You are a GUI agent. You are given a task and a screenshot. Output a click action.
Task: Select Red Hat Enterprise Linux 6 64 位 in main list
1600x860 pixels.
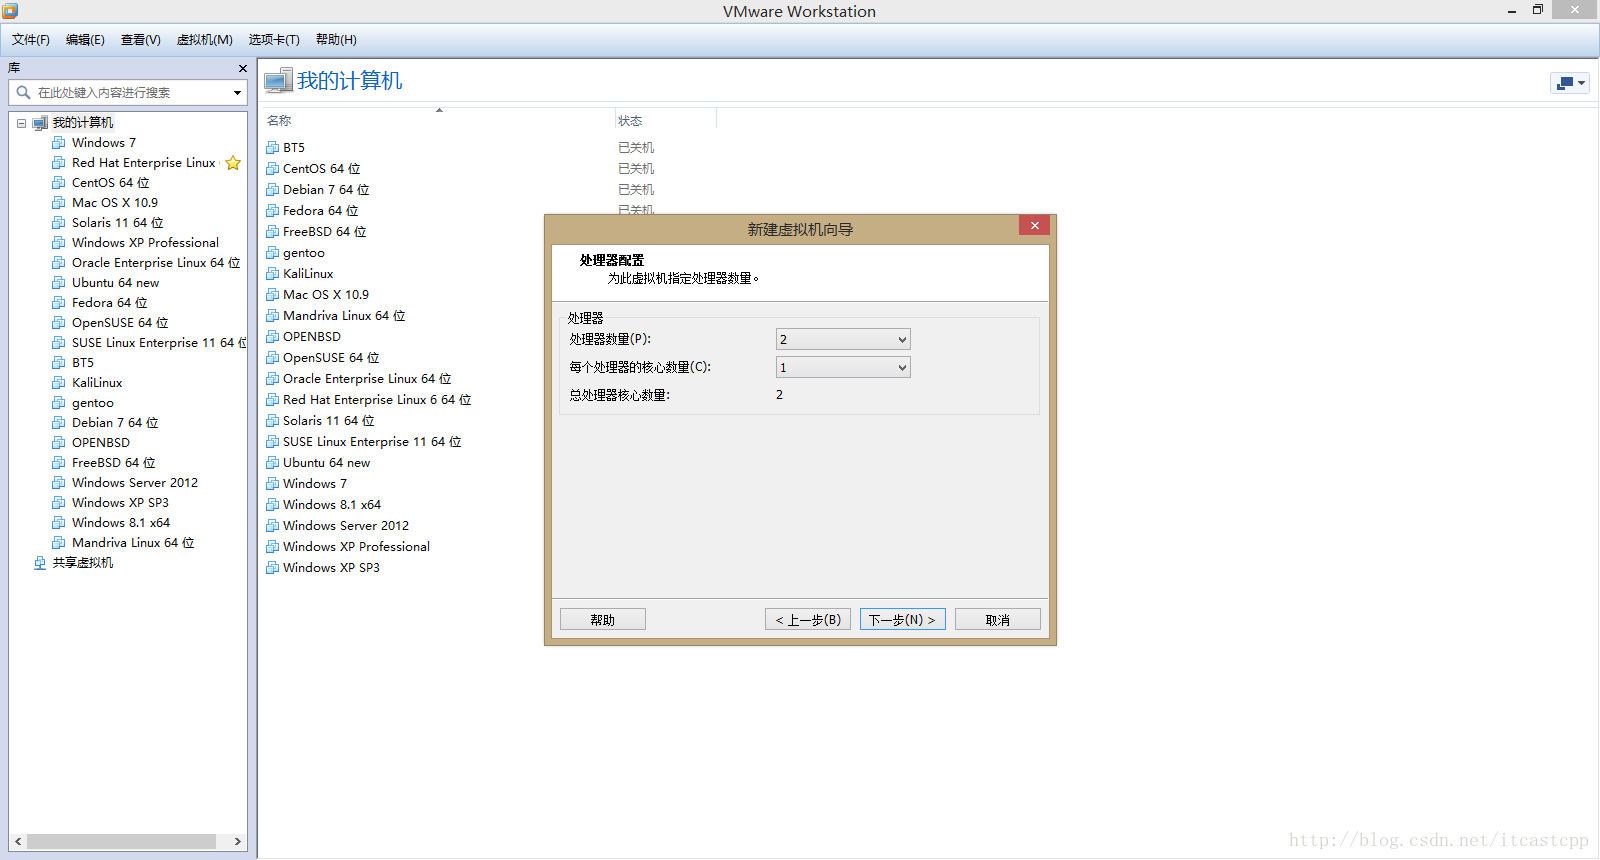[377, 399]
